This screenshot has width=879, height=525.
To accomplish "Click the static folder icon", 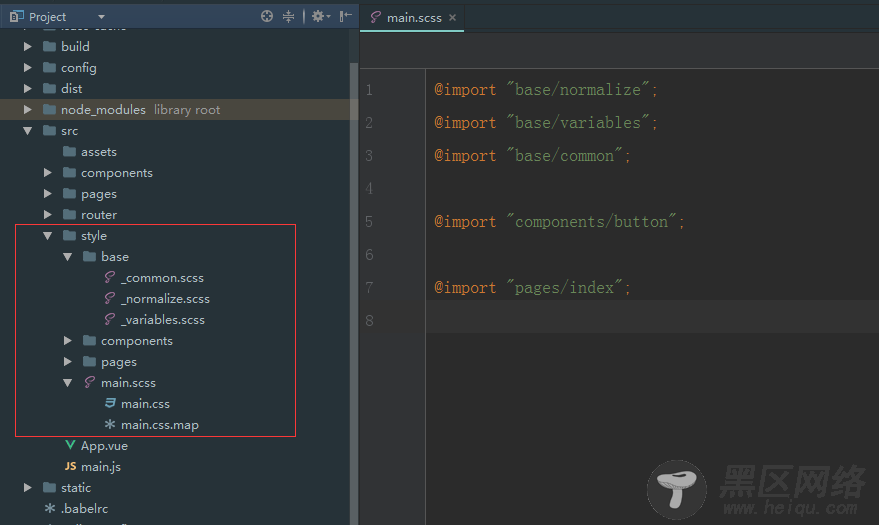I will click(49, 487).
